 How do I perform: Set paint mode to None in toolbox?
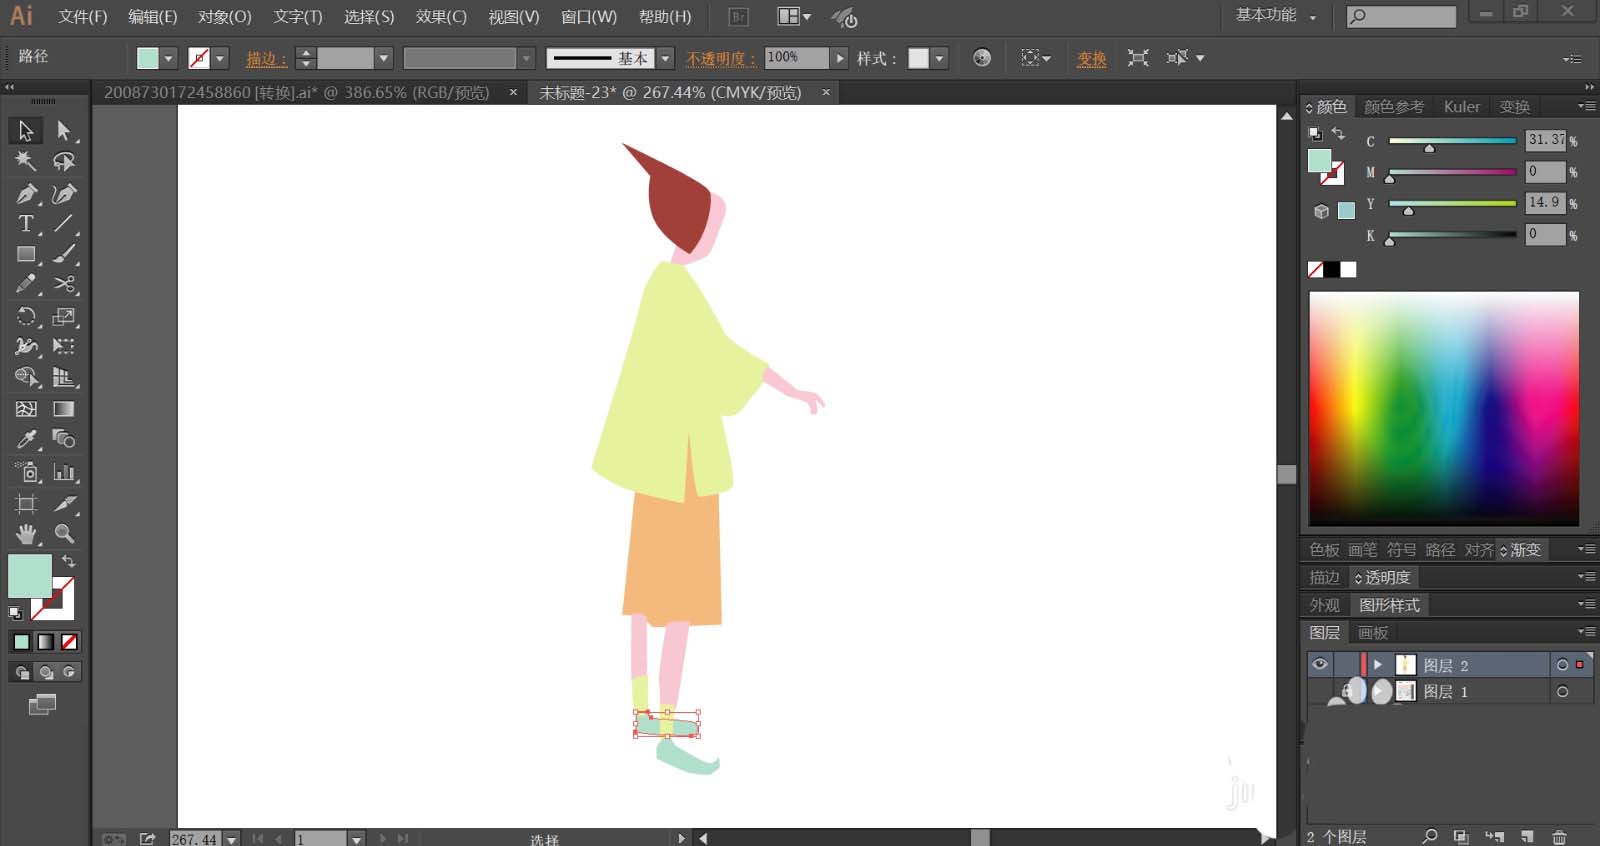[x=69, y=642]
